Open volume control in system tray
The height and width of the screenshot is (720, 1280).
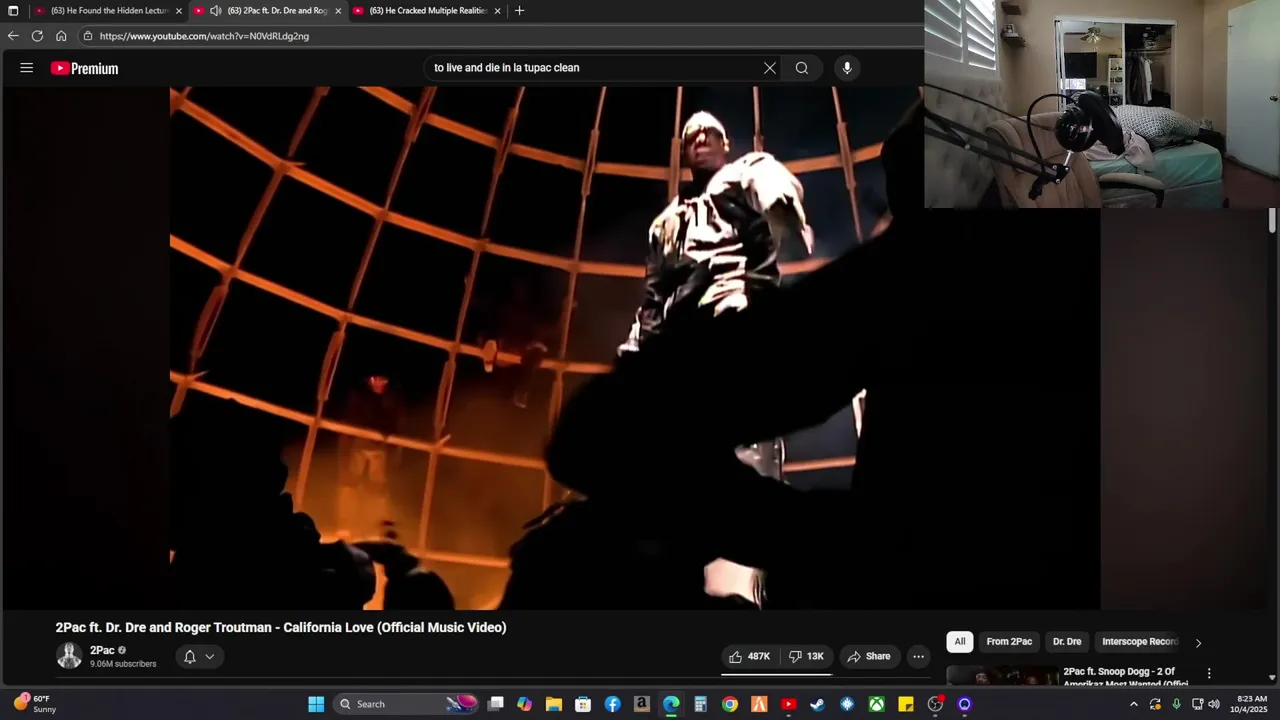coord(1214,704)
